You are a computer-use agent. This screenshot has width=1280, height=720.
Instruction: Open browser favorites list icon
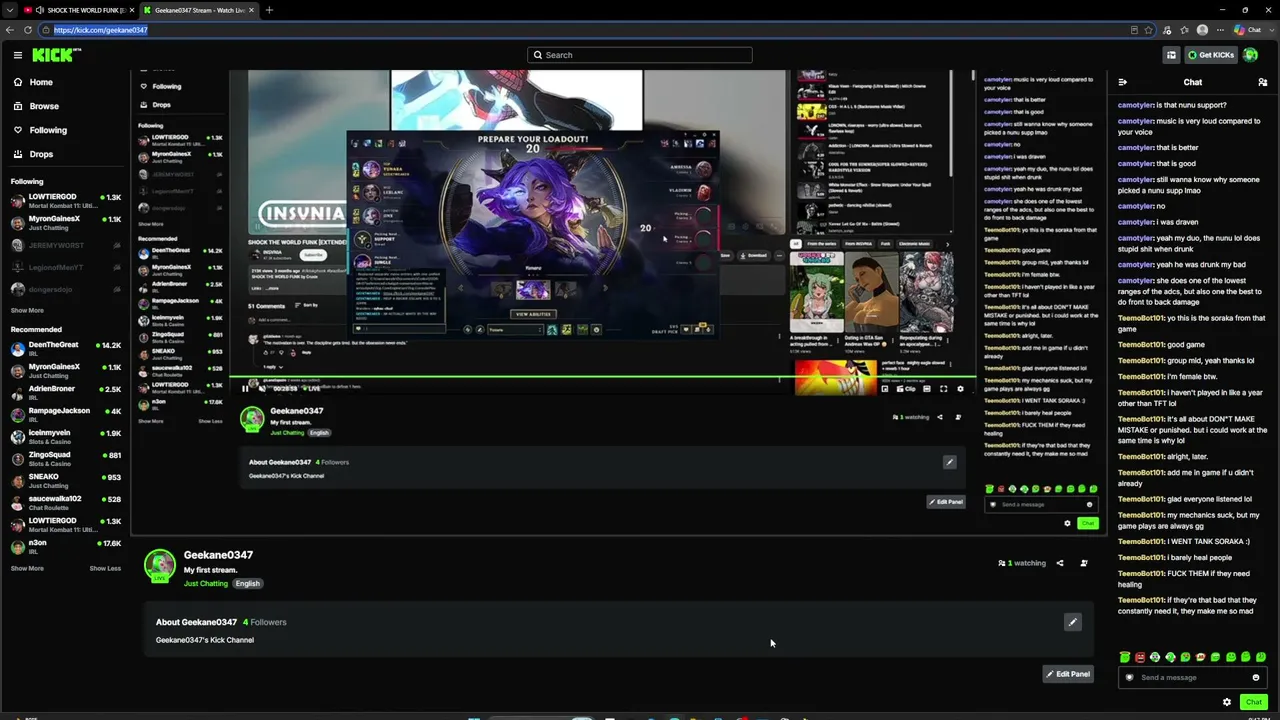[1184, 30]
